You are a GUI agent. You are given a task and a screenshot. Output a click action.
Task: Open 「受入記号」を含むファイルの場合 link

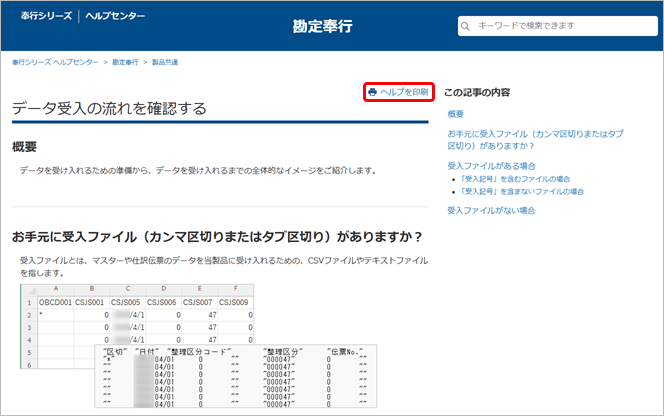click(515, 179)
